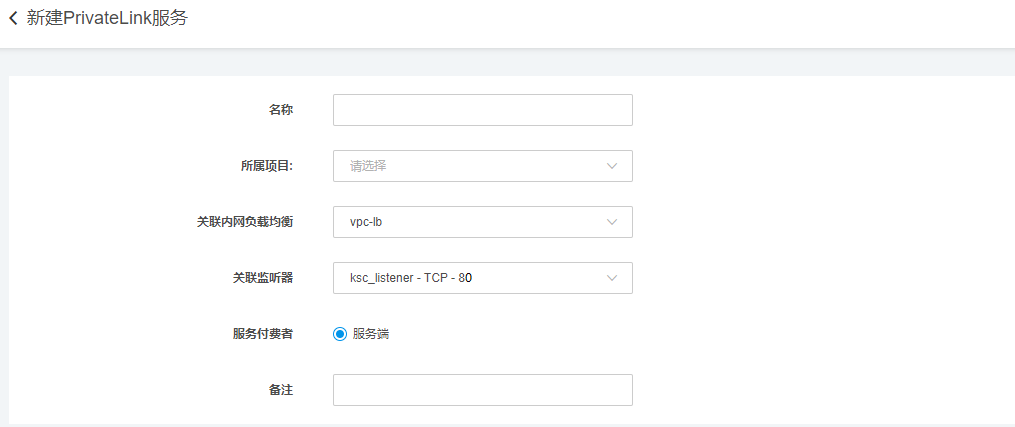1015x427 pixels.
Task: Click the 关联内网负载均衡 field label
Action: 244,222
